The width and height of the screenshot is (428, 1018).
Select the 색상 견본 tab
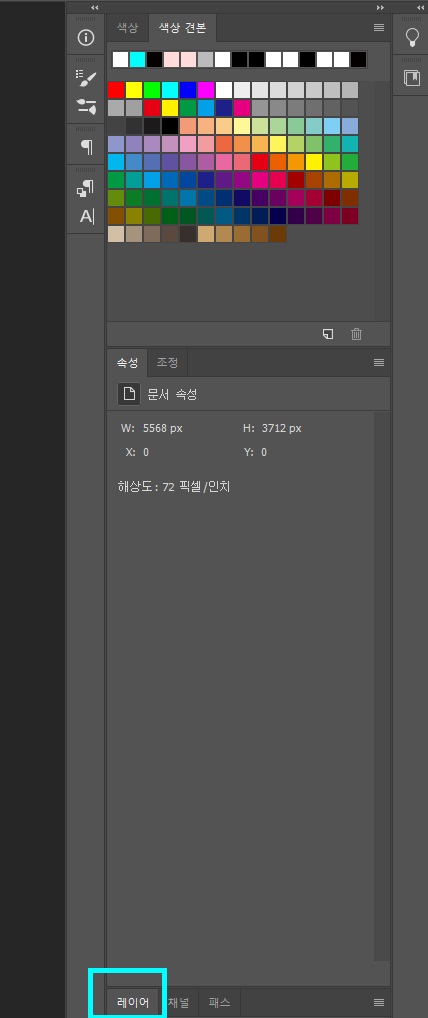(183, 28)
